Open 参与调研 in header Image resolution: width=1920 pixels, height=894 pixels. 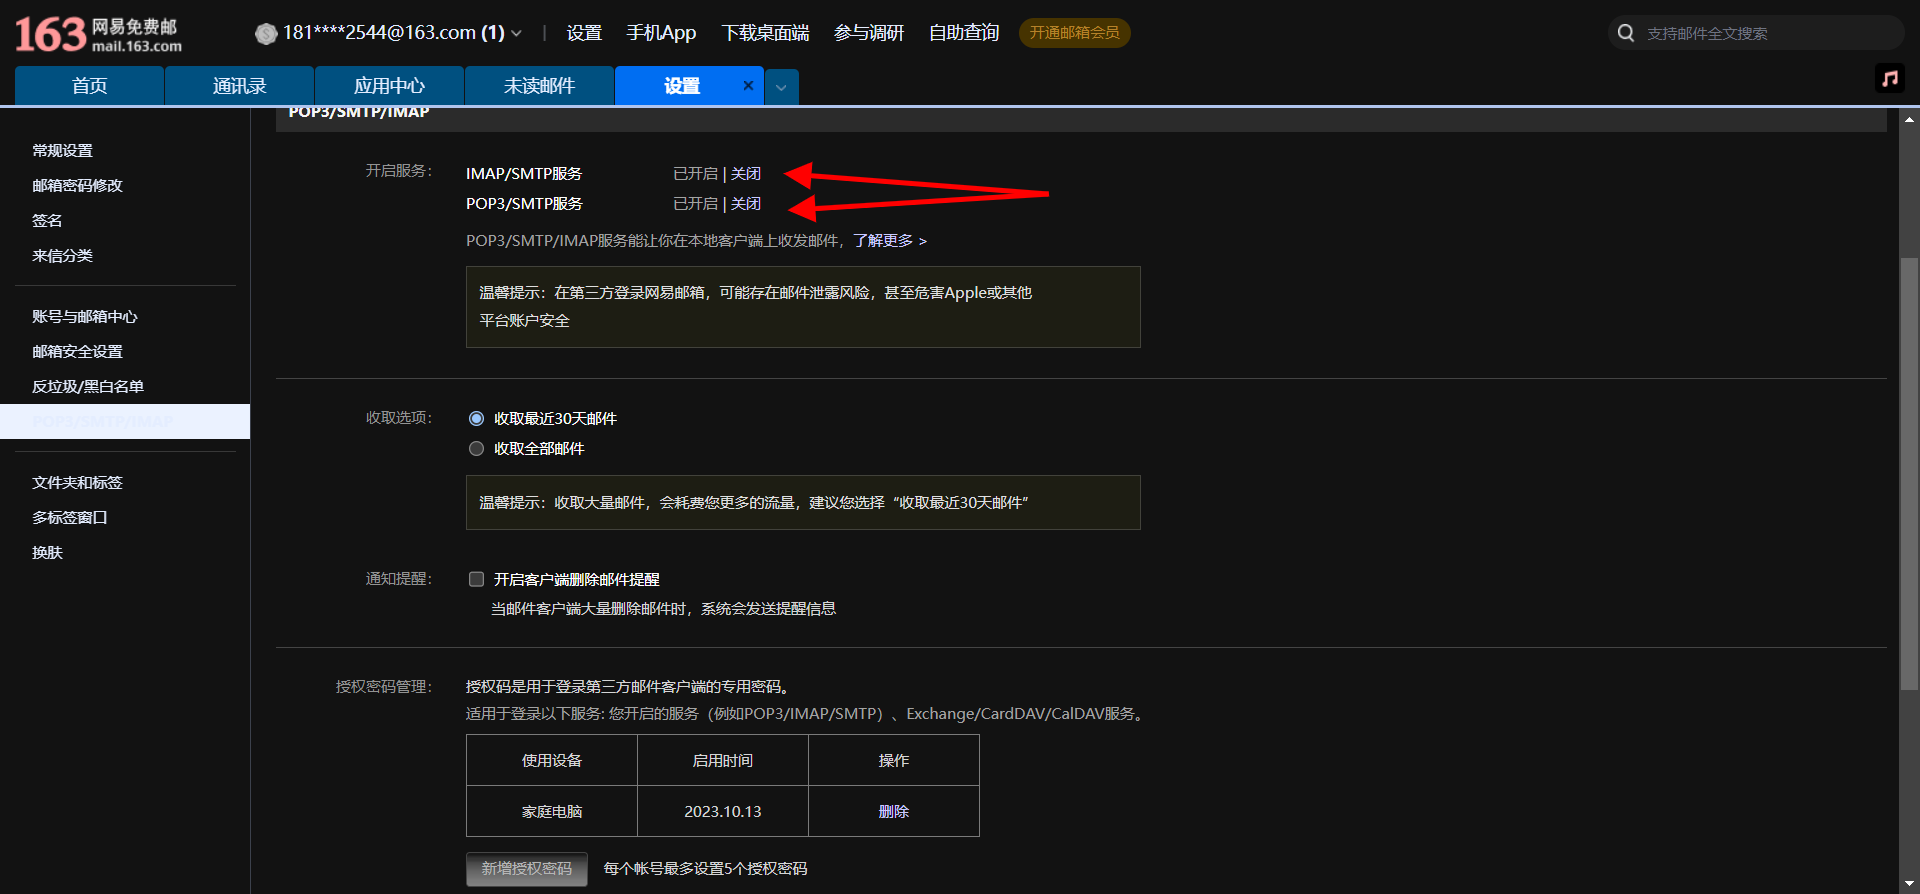869,33
